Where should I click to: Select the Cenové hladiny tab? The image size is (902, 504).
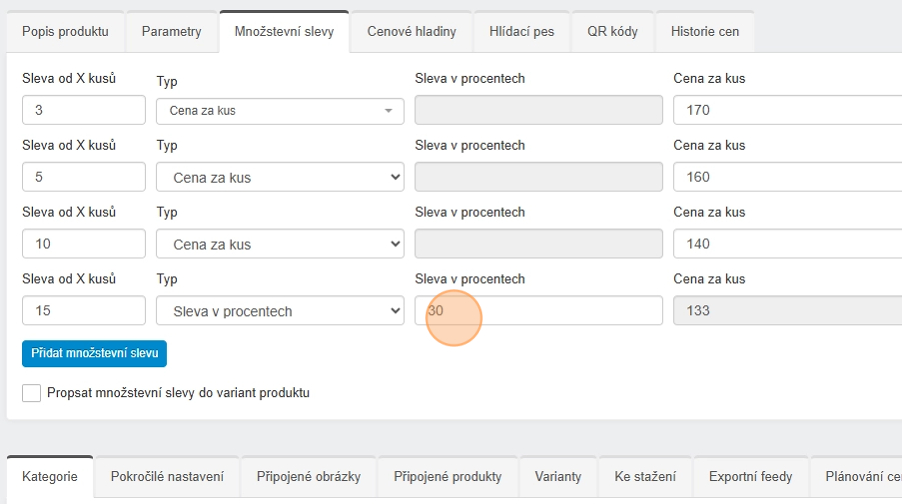click(x=411, y=32)
